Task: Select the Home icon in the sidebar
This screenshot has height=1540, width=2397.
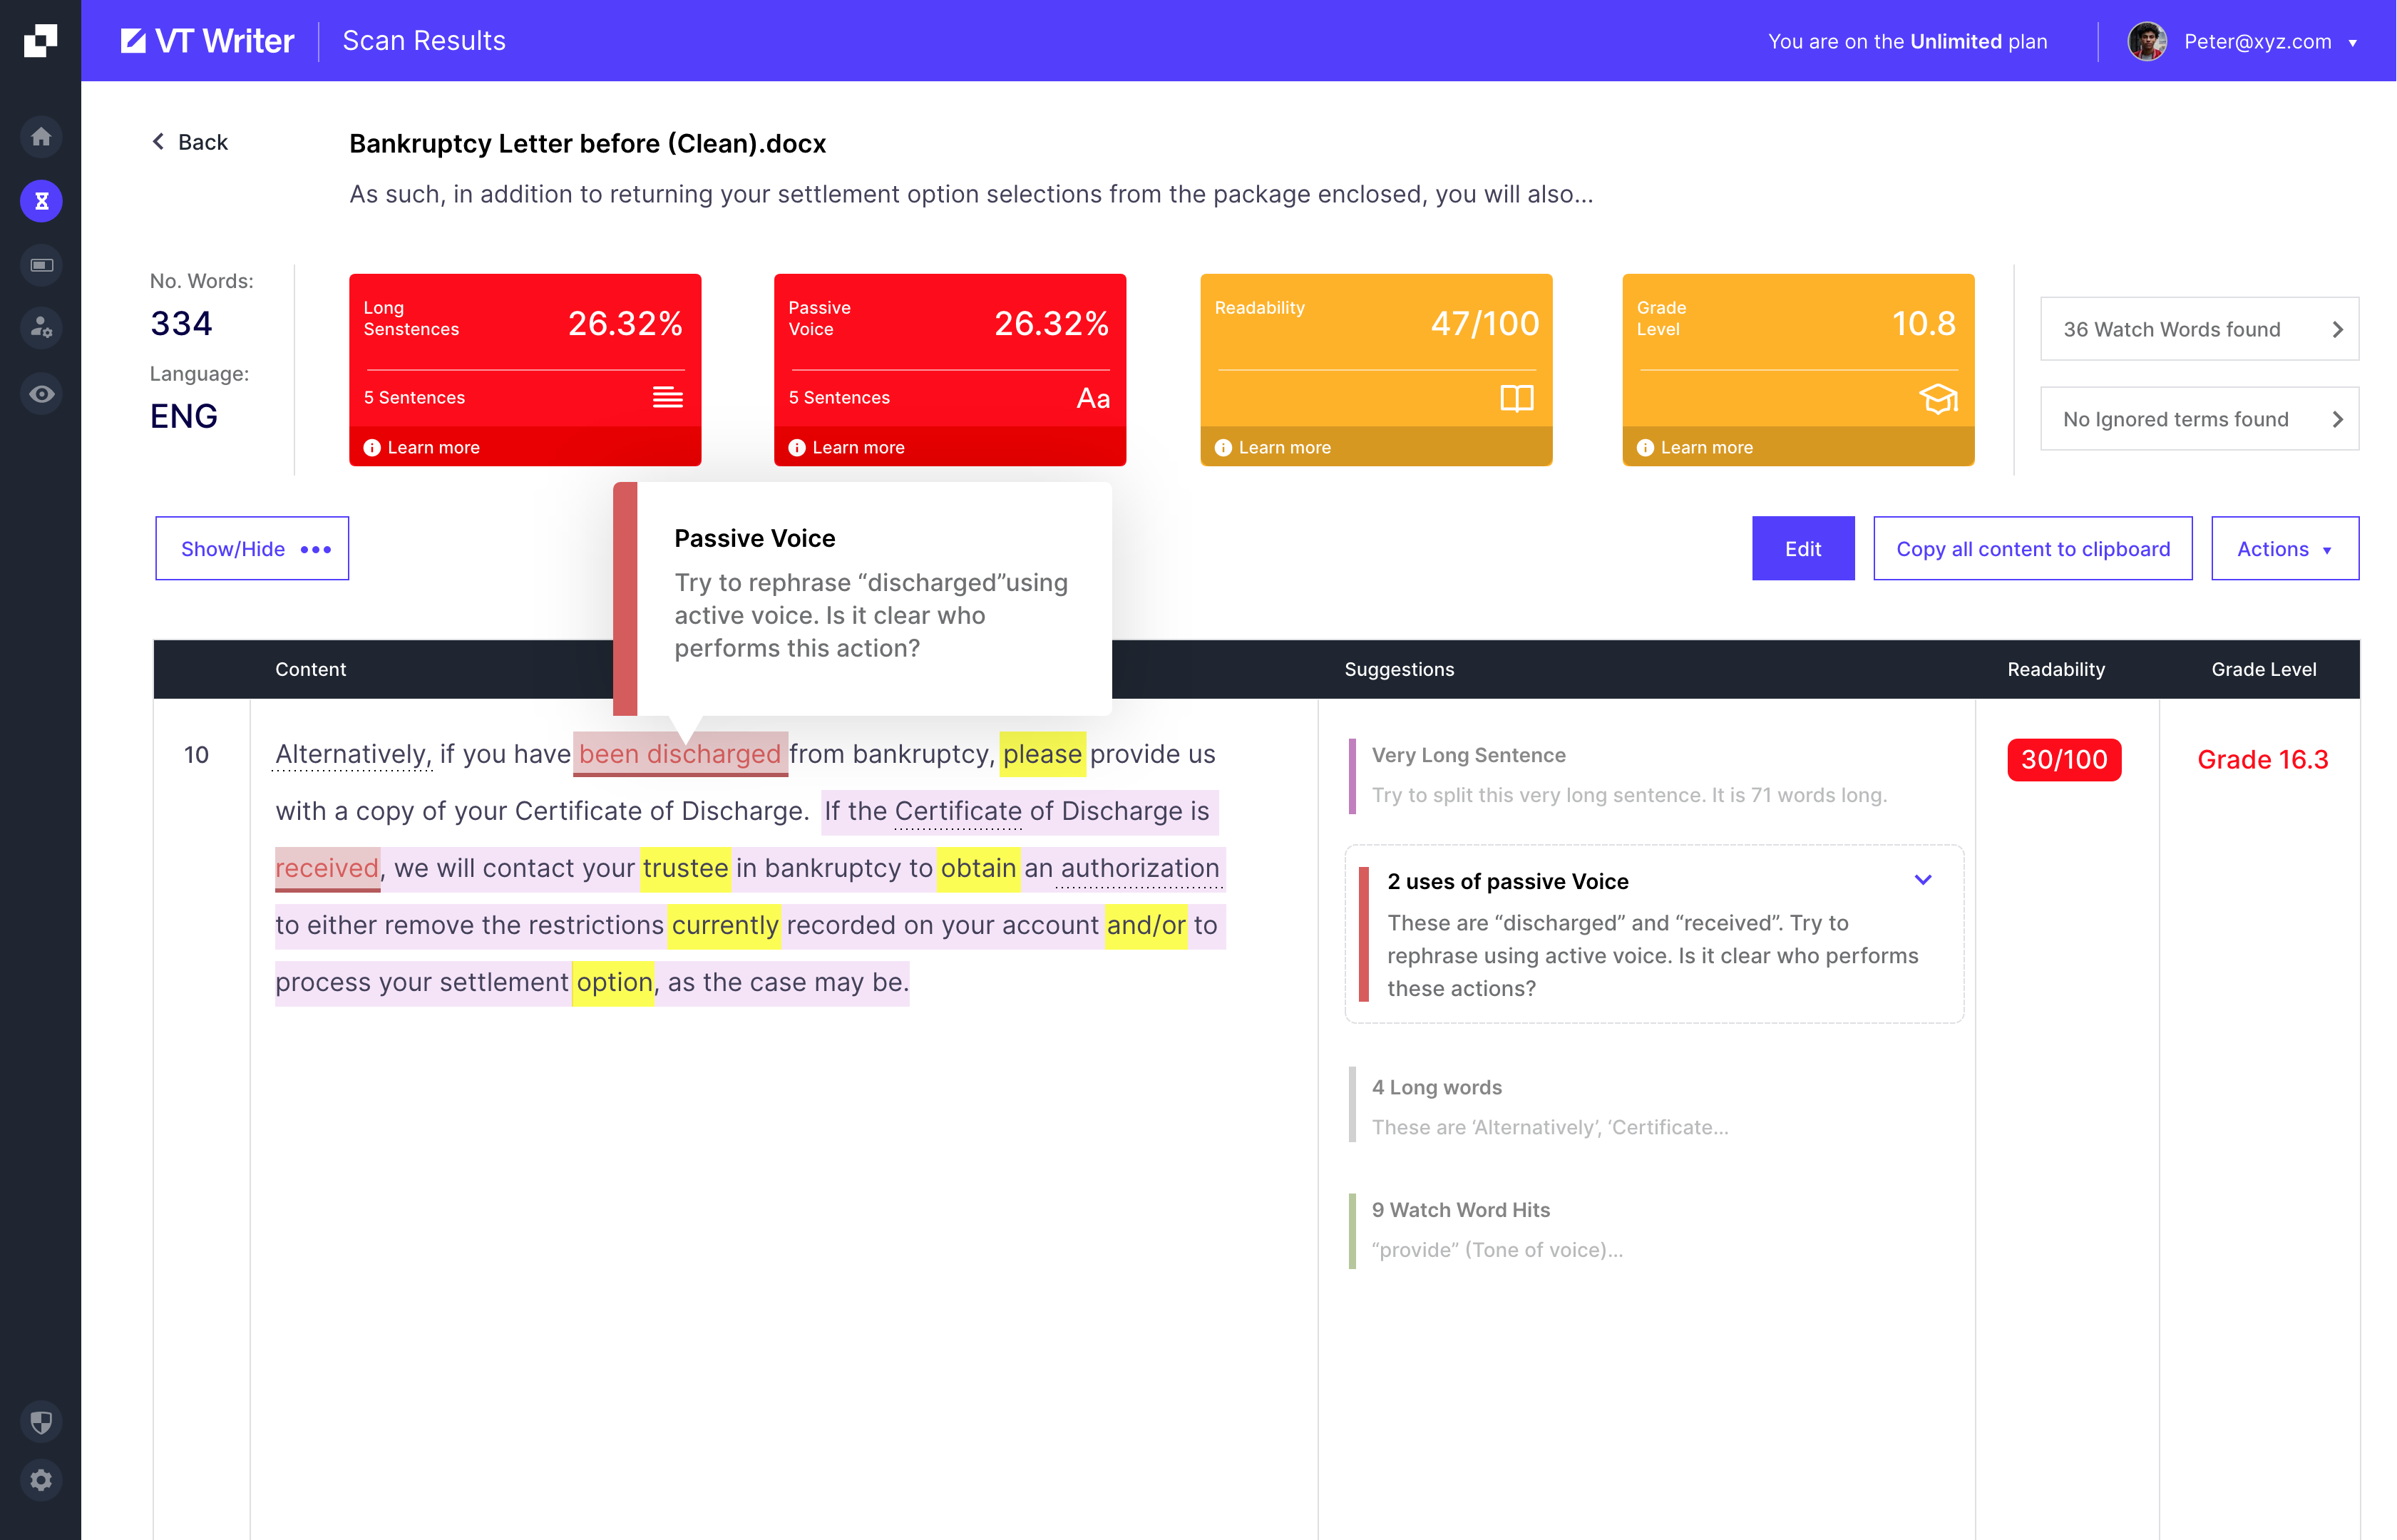Action: 41,136
